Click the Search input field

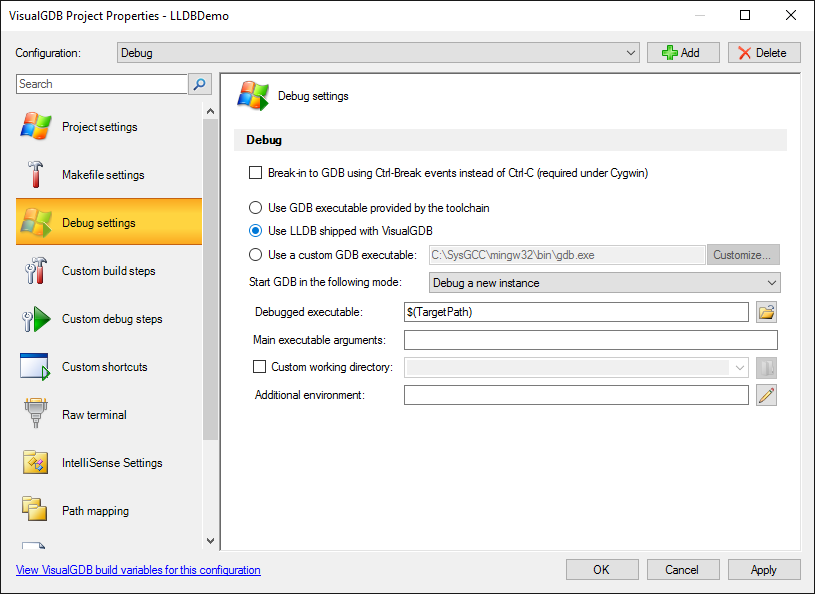pyautogui.click(x=101, y=84)
